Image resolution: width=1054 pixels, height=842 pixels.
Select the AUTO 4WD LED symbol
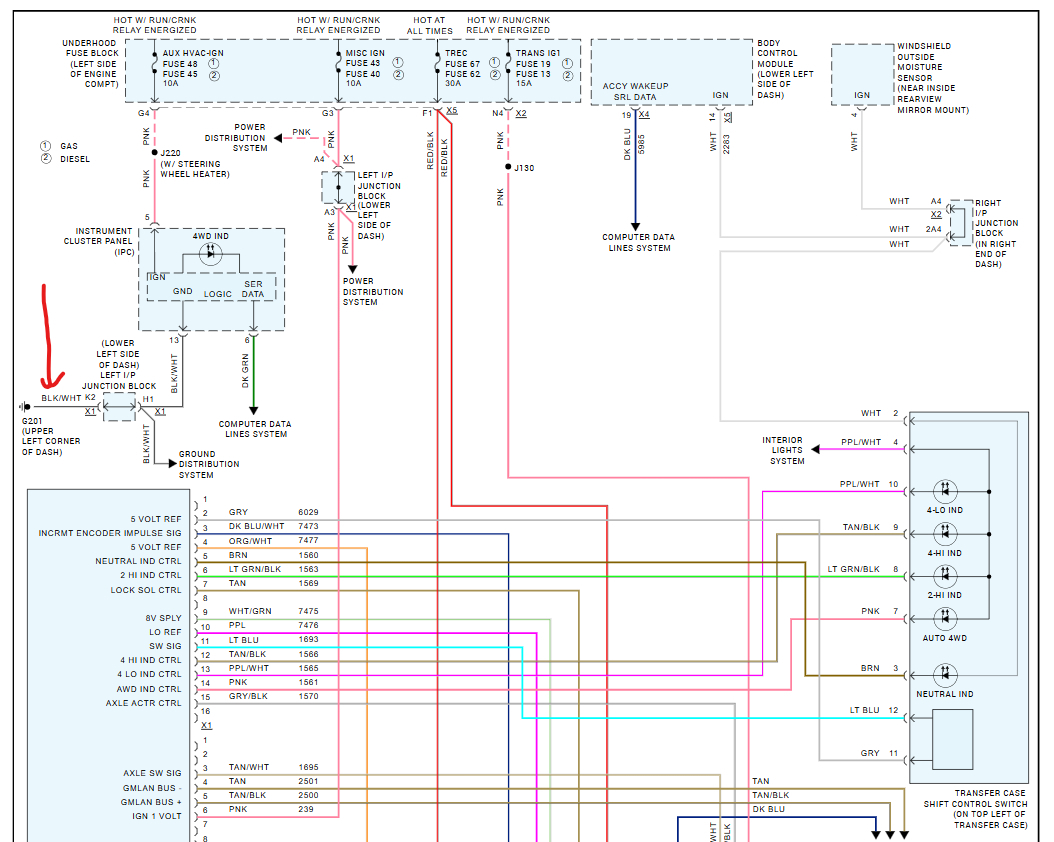(x=945, y=618)
